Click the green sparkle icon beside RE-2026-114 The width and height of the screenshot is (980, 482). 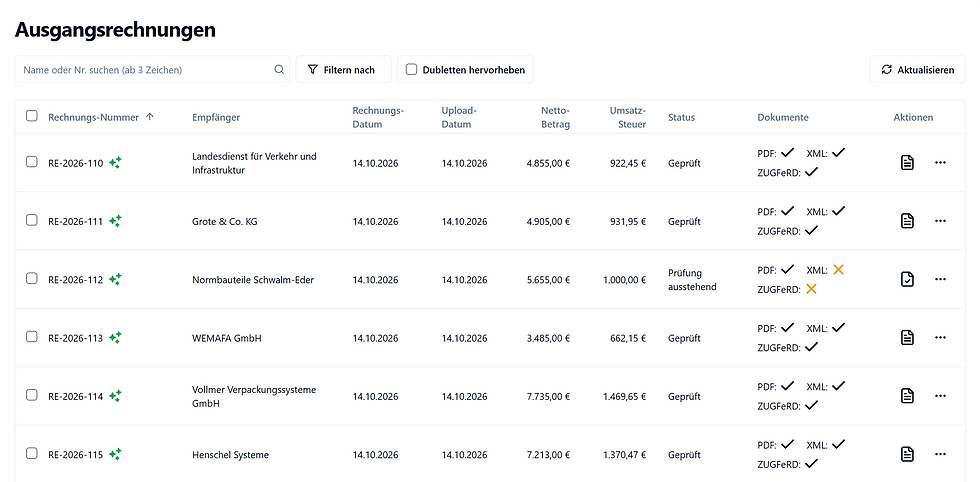[115, 396]
